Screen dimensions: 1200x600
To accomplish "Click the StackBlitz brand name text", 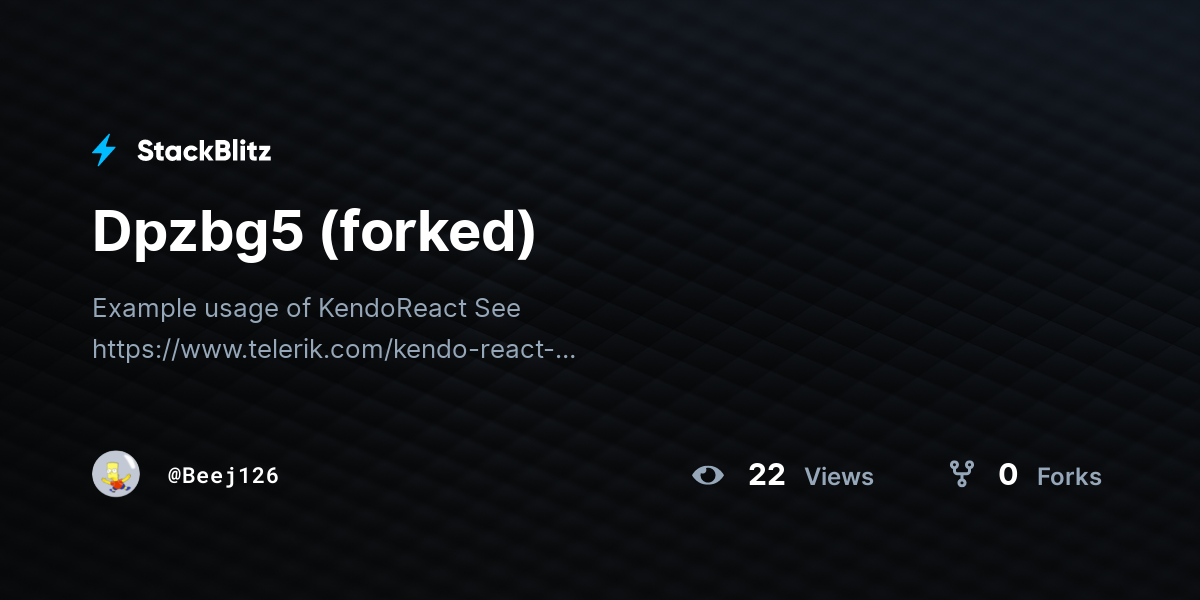I will pos(204,151).
